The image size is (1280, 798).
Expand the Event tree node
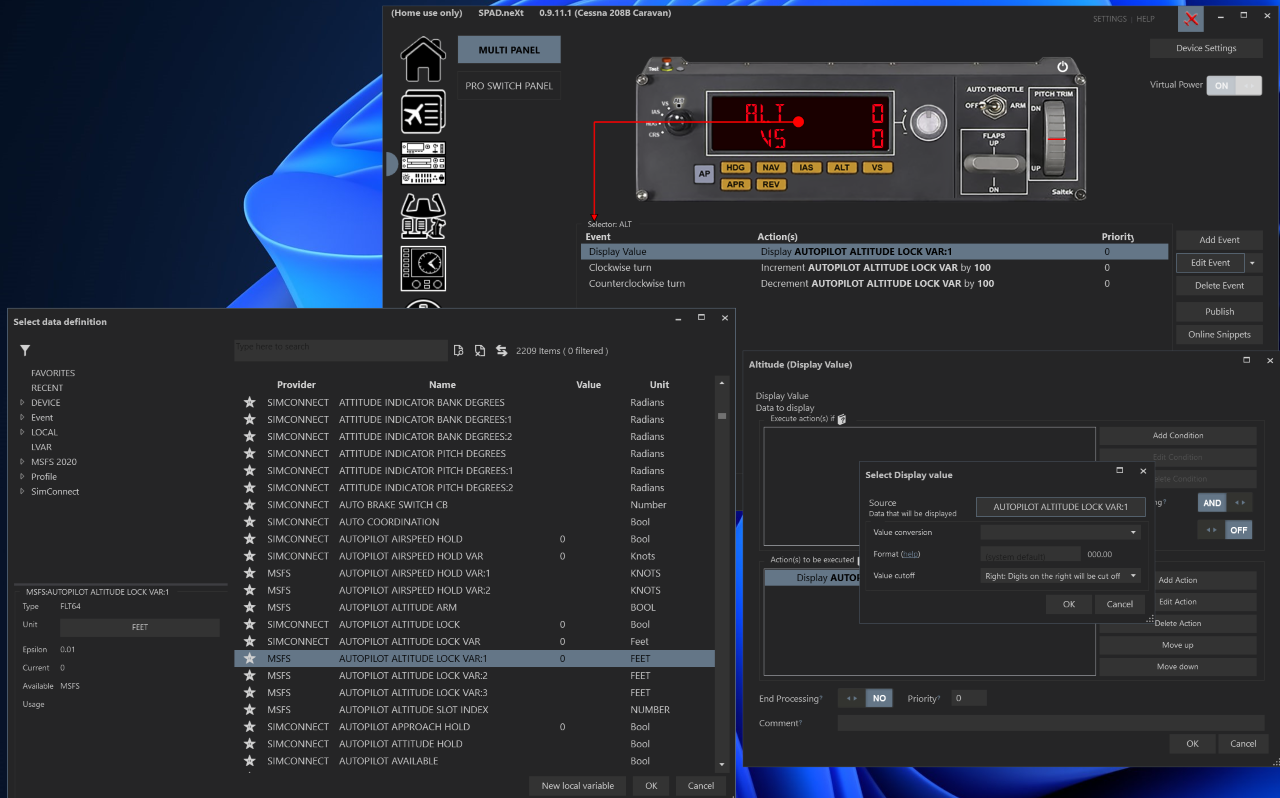(x=22, y=418)
